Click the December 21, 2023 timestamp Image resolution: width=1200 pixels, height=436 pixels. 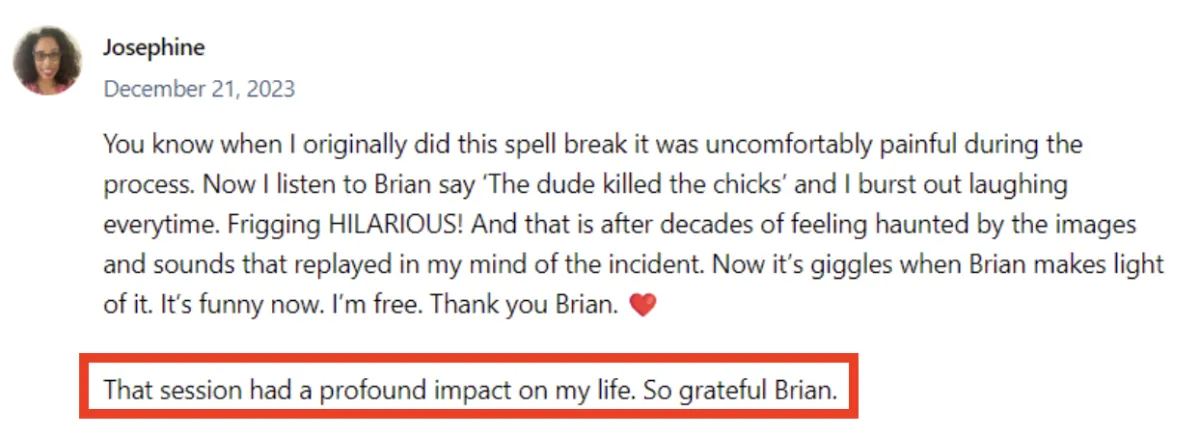[x=199, y=89]
